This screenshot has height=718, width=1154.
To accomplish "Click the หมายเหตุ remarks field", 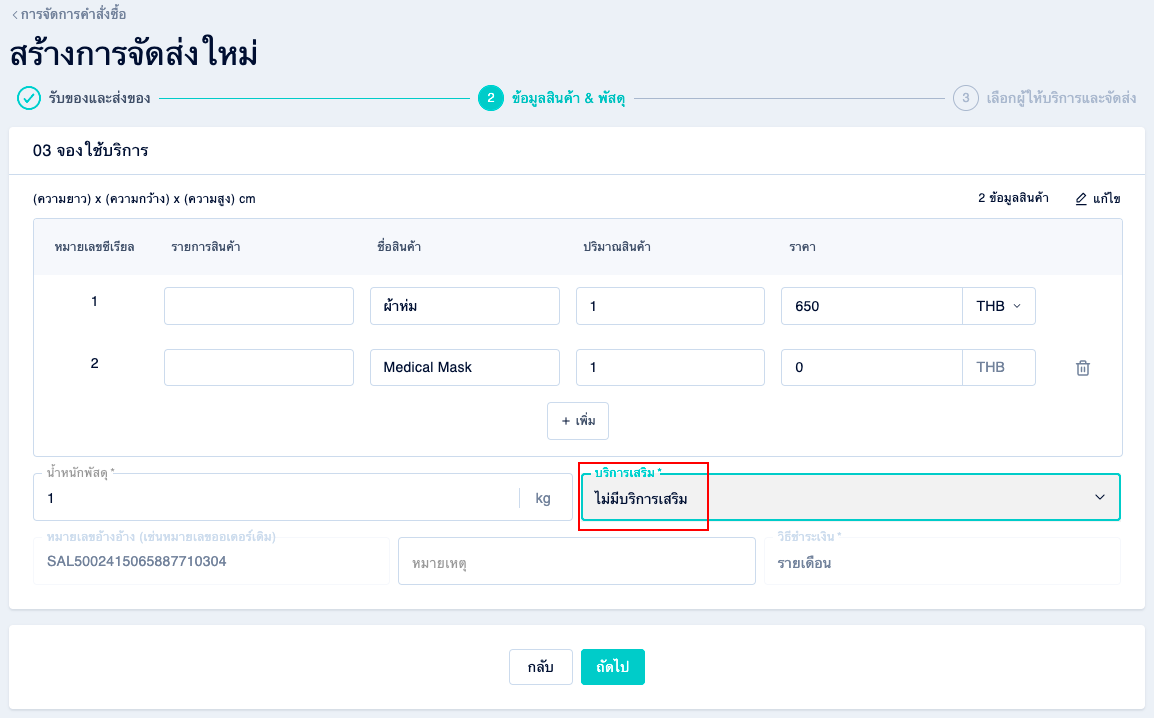I will pyautogui.click(x=577, y=561).
